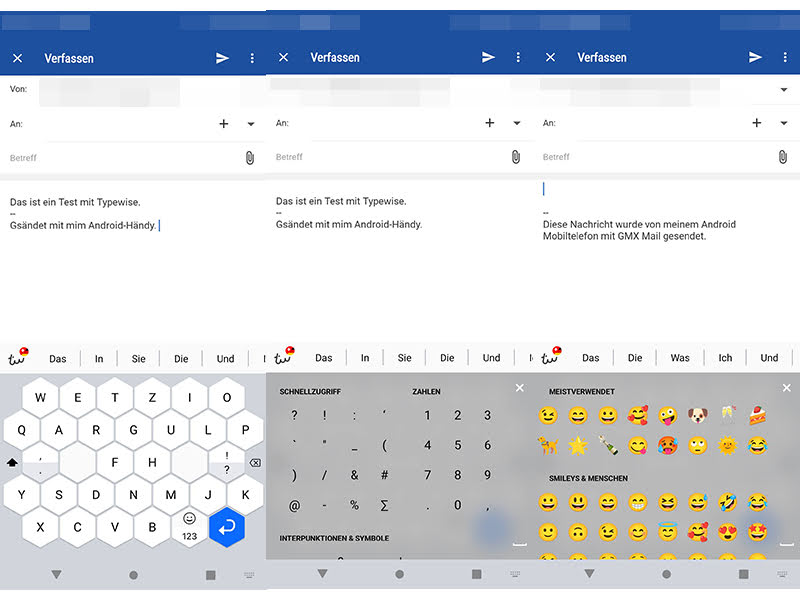
Task: Tap the W hexagon key
Action: (x=40, y=397)
